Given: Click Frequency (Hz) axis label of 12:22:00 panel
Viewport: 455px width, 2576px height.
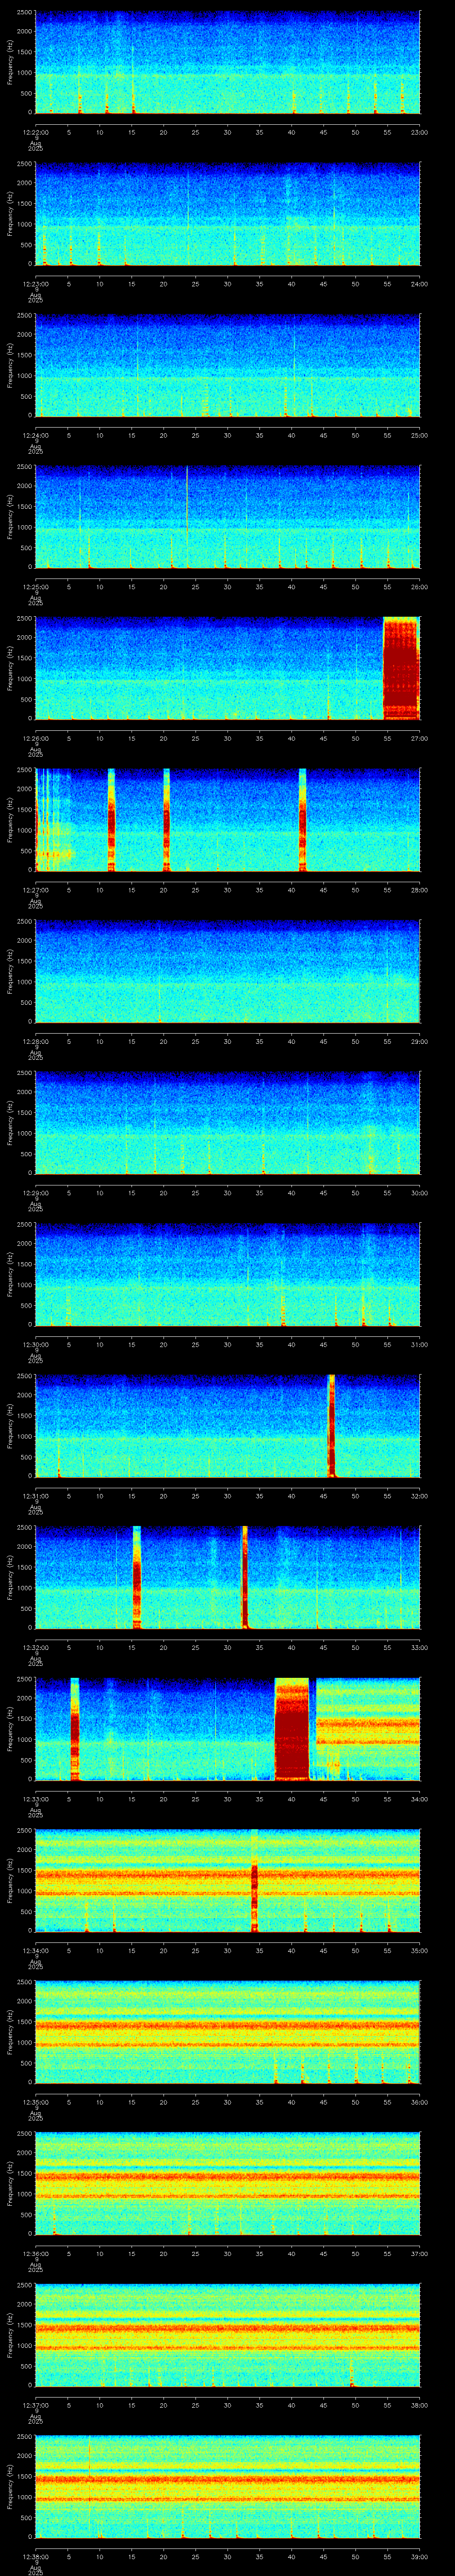Looking at the screenshot, I should 10,62.
